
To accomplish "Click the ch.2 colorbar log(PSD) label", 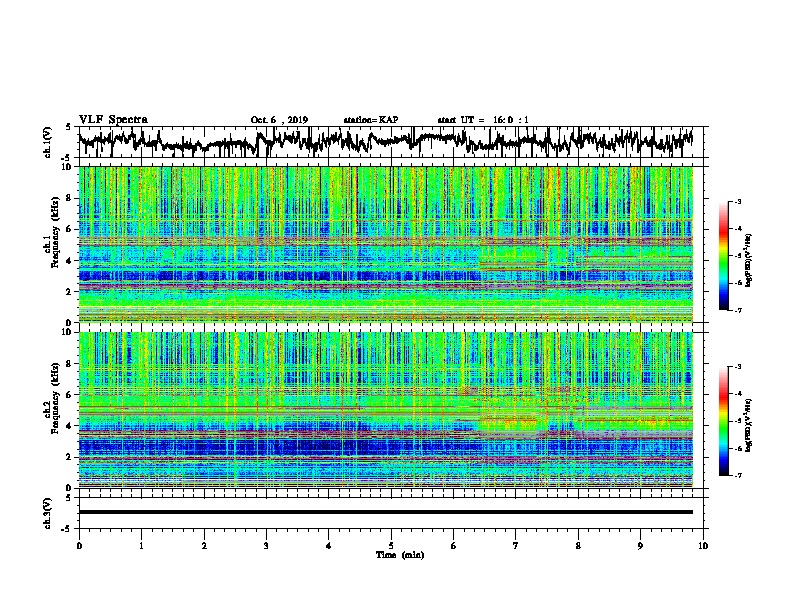I will point(748,424).
